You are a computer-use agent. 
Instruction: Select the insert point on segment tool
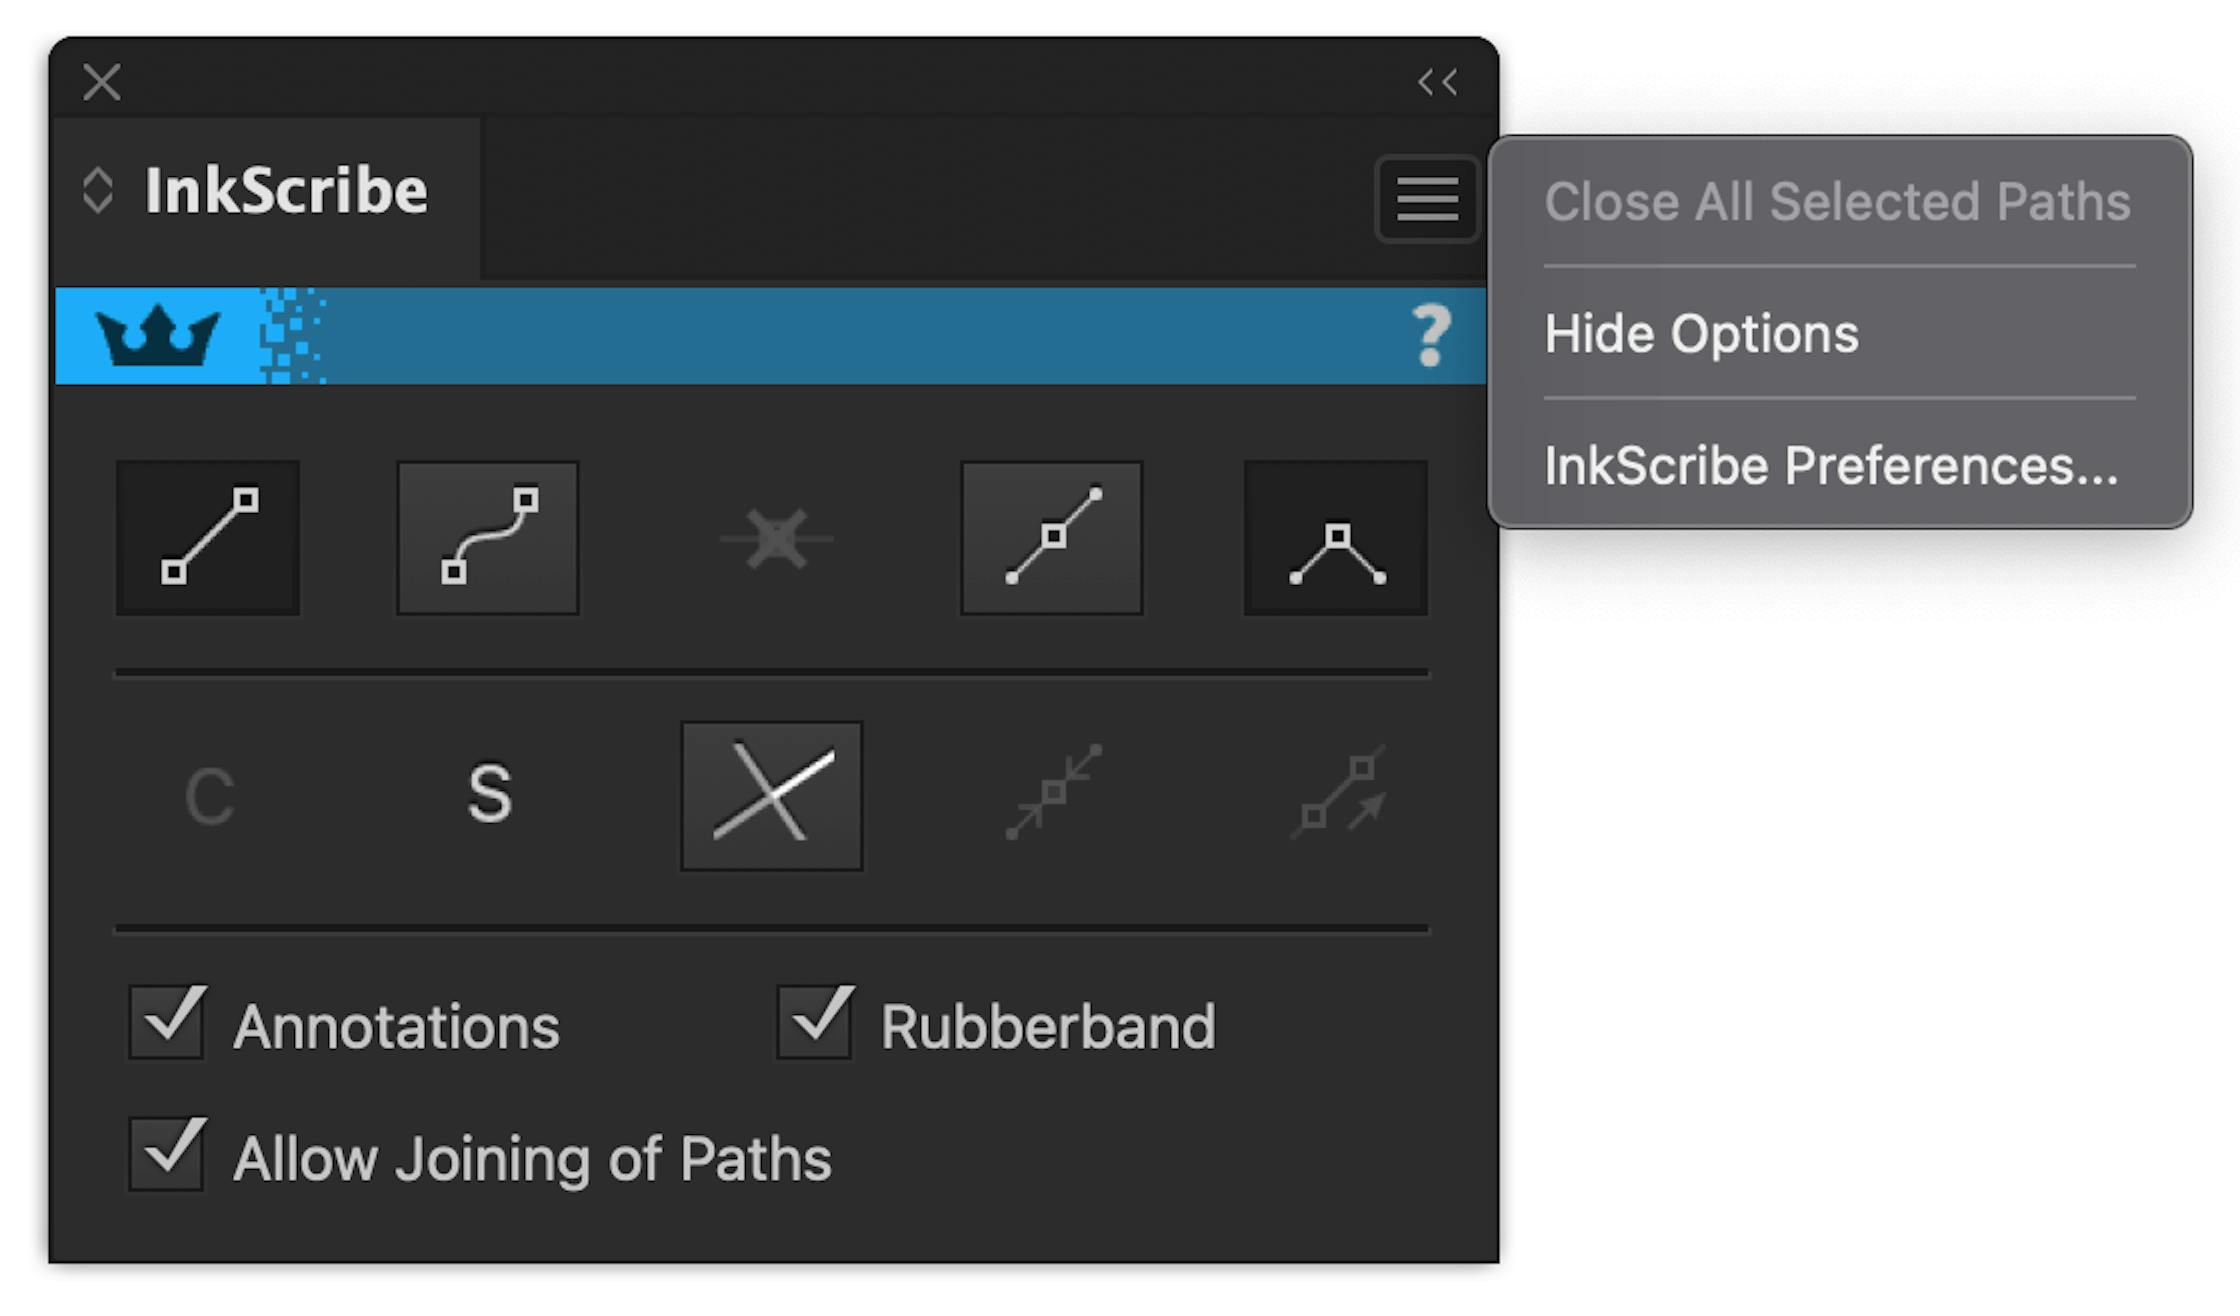pos(1052,537)
